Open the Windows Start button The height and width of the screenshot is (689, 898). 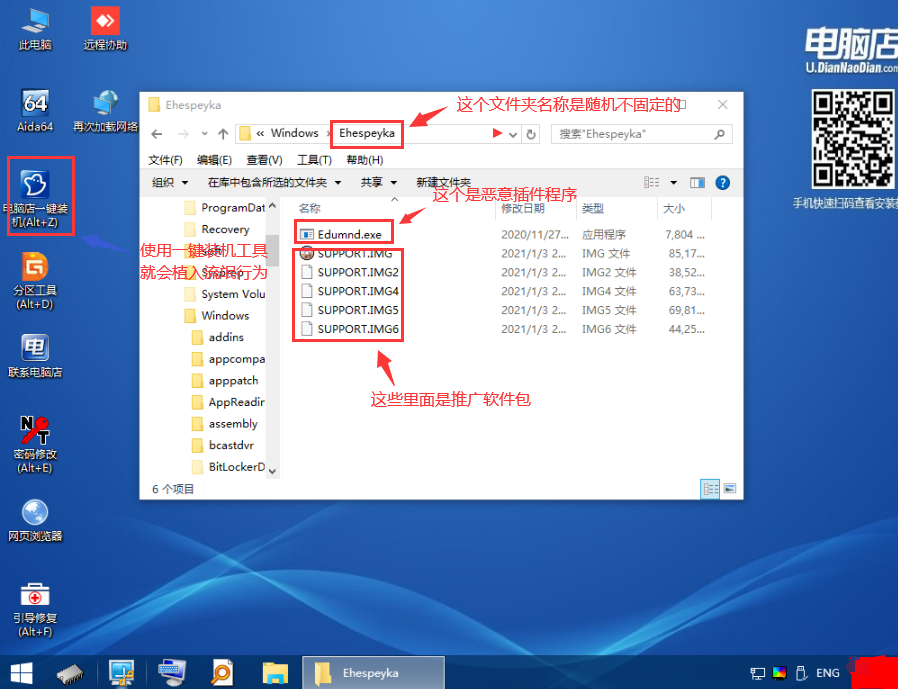point(21,673)
